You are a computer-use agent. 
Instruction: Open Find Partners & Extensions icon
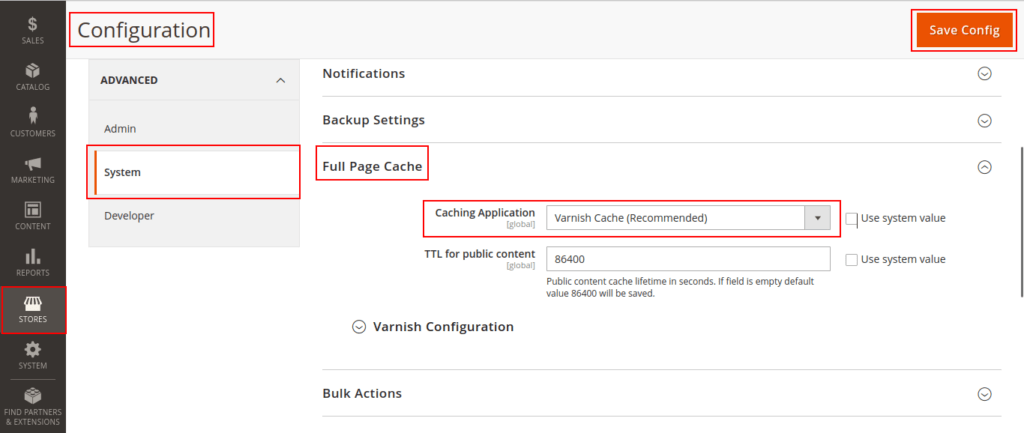click(33, 397)
